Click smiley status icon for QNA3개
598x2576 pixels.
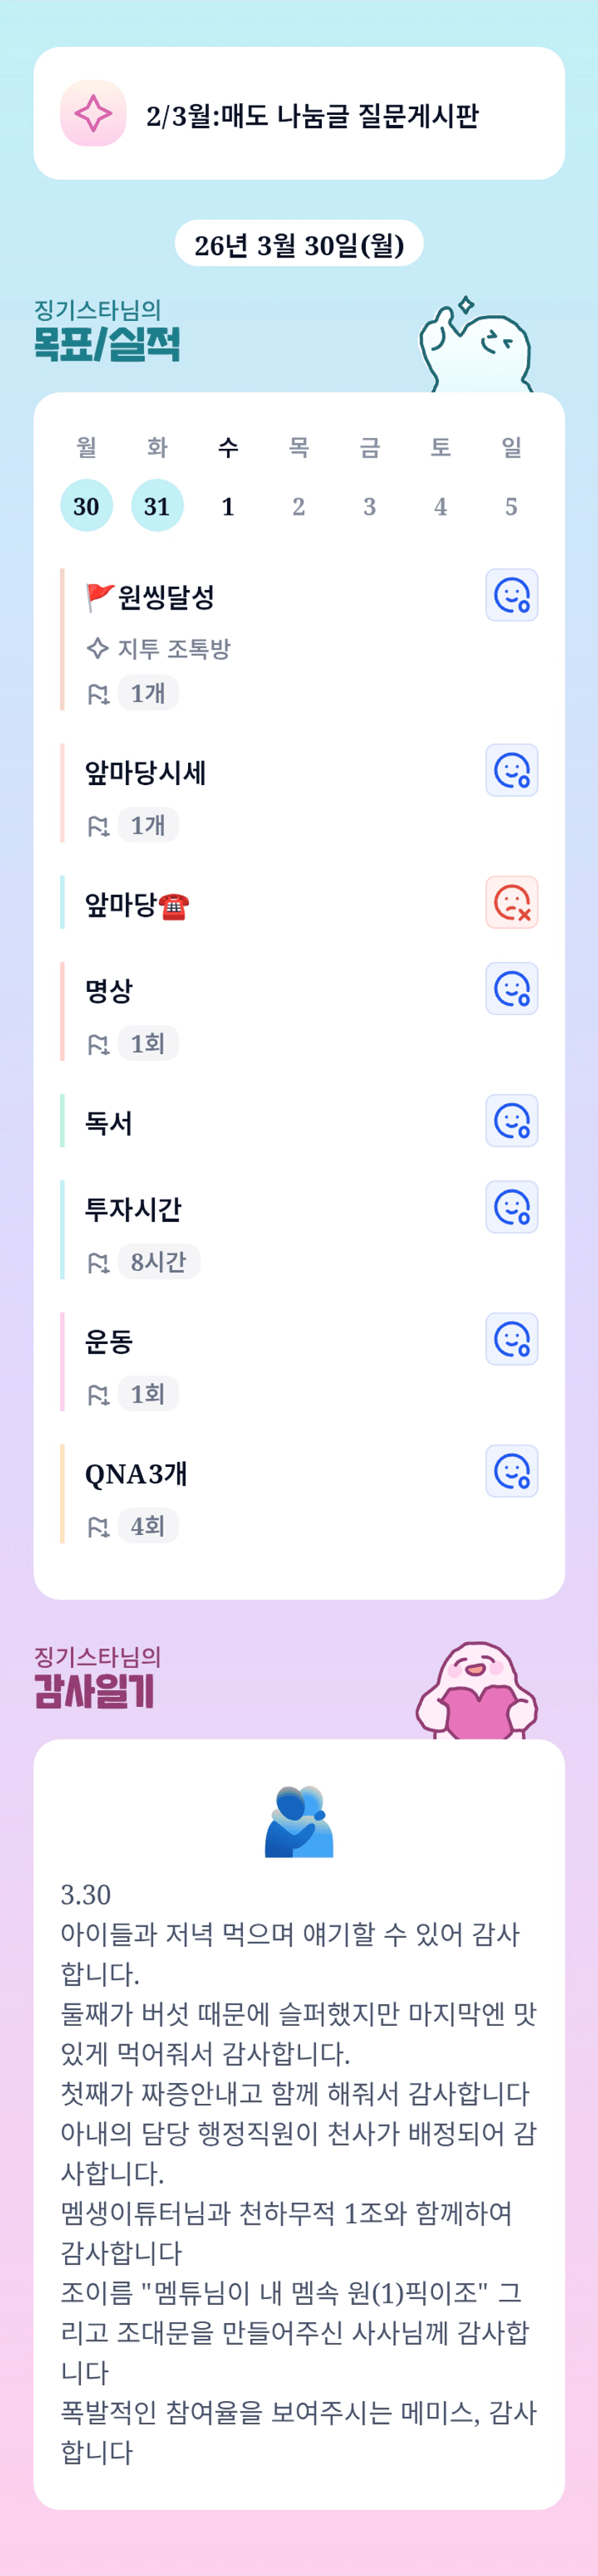511,1471
